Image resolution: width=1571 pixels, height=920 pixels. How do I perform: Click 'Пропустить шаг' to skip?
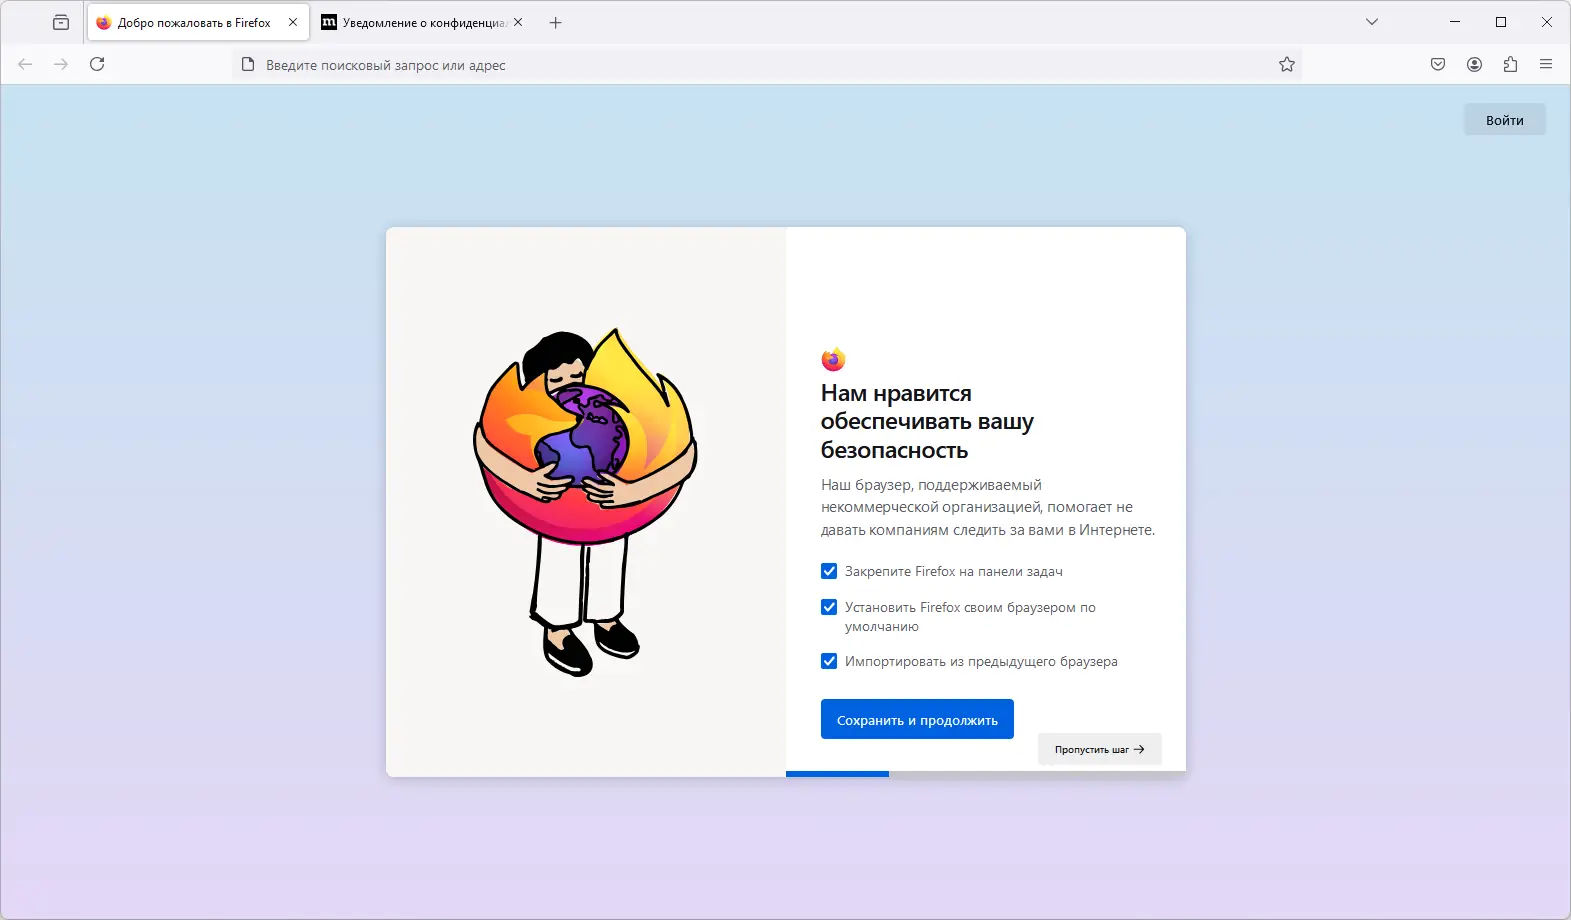pos(1099,749)
